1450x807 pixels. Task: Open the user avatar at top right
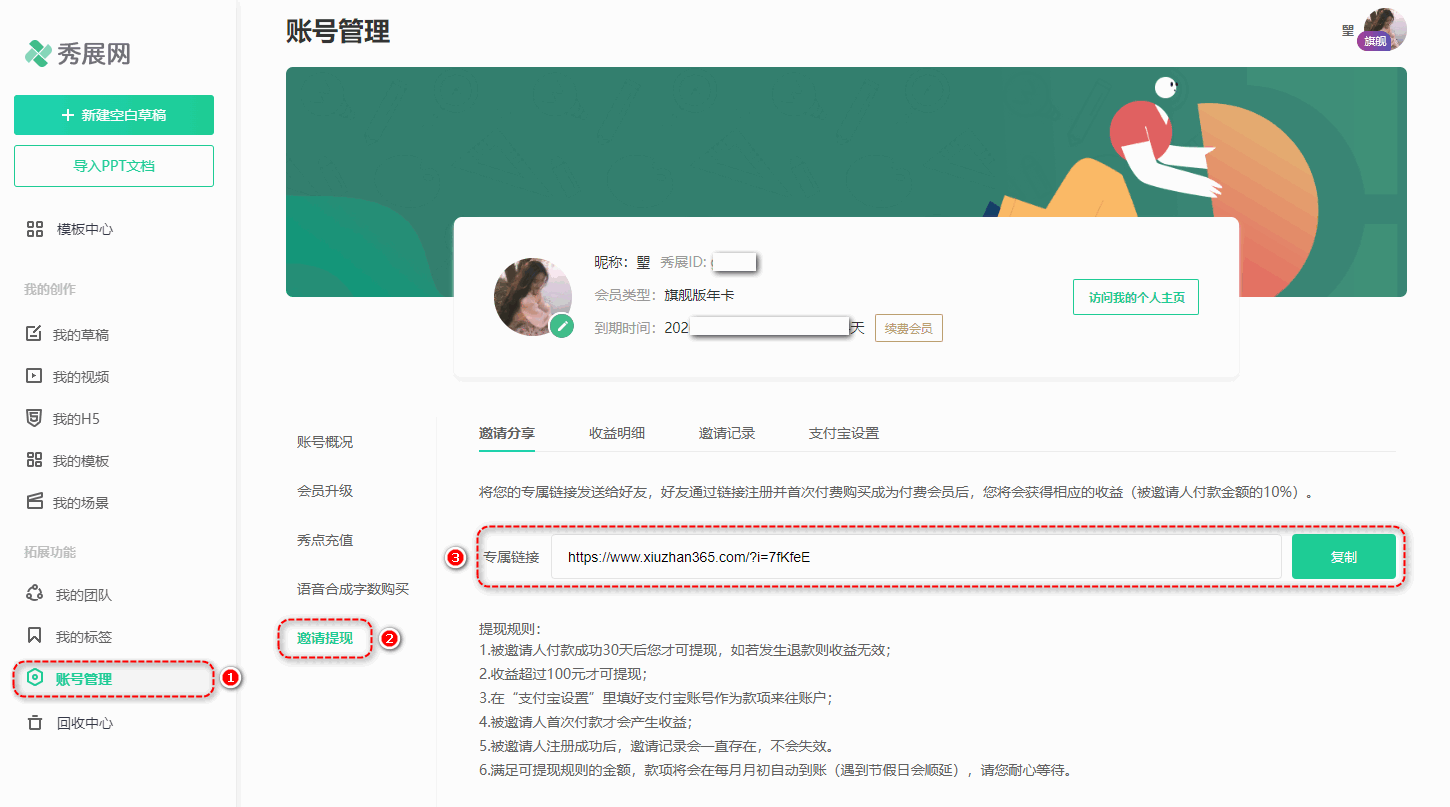[1385, 30]
